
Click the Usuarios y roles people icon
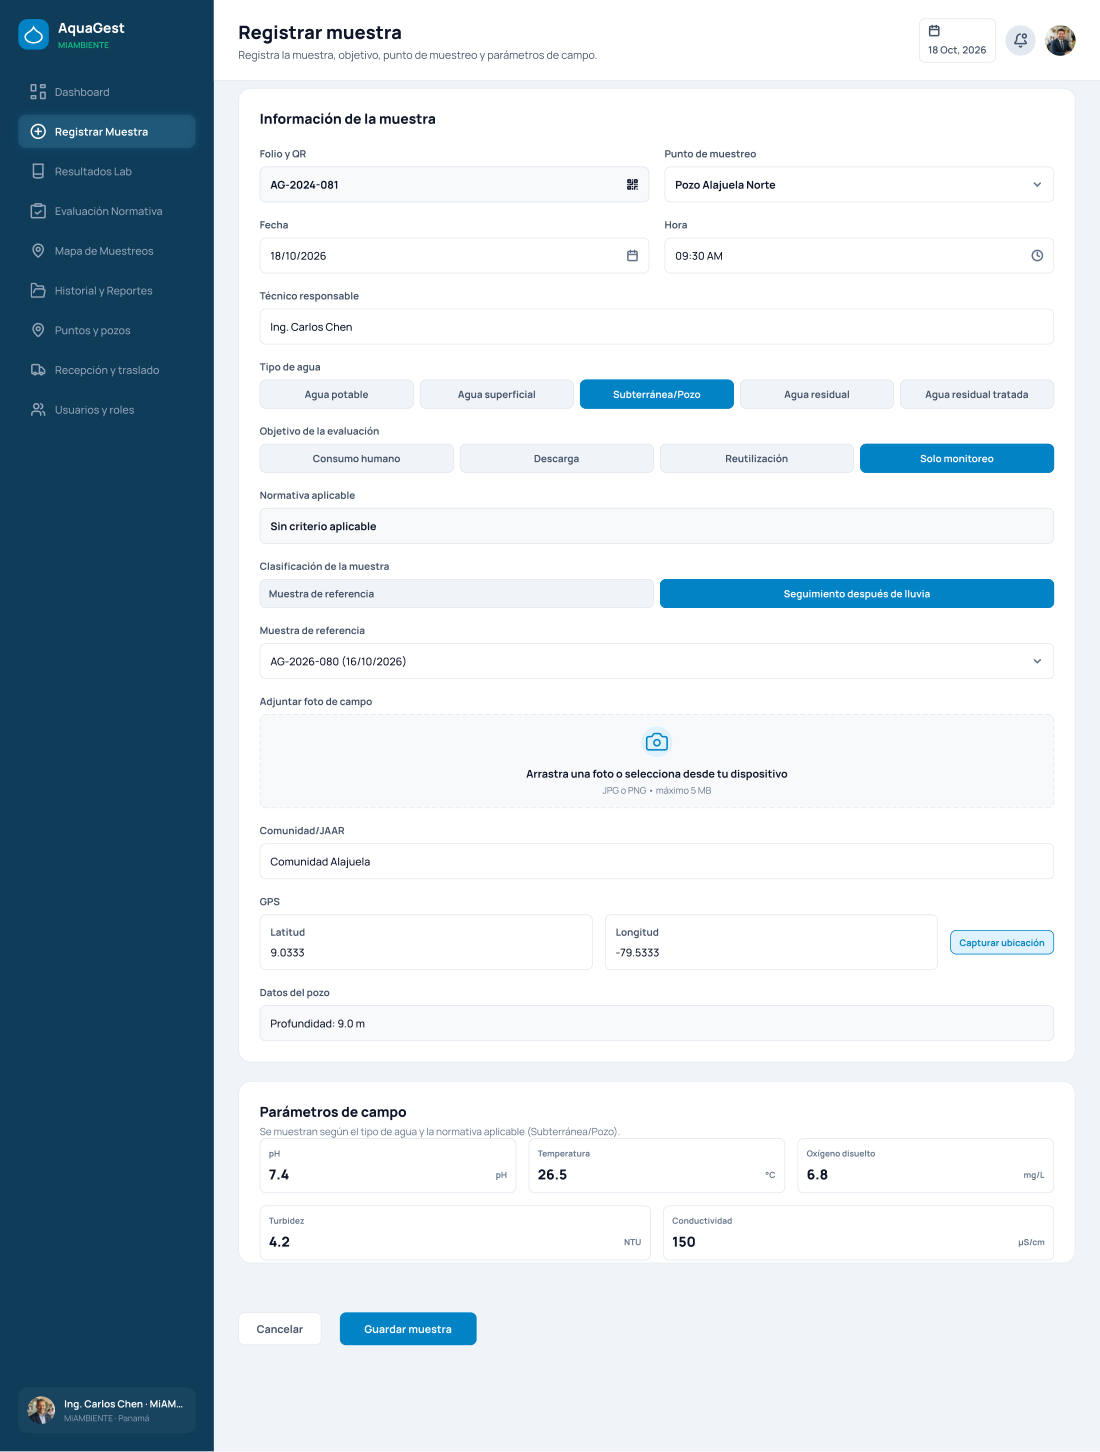(x=38, y=410)
